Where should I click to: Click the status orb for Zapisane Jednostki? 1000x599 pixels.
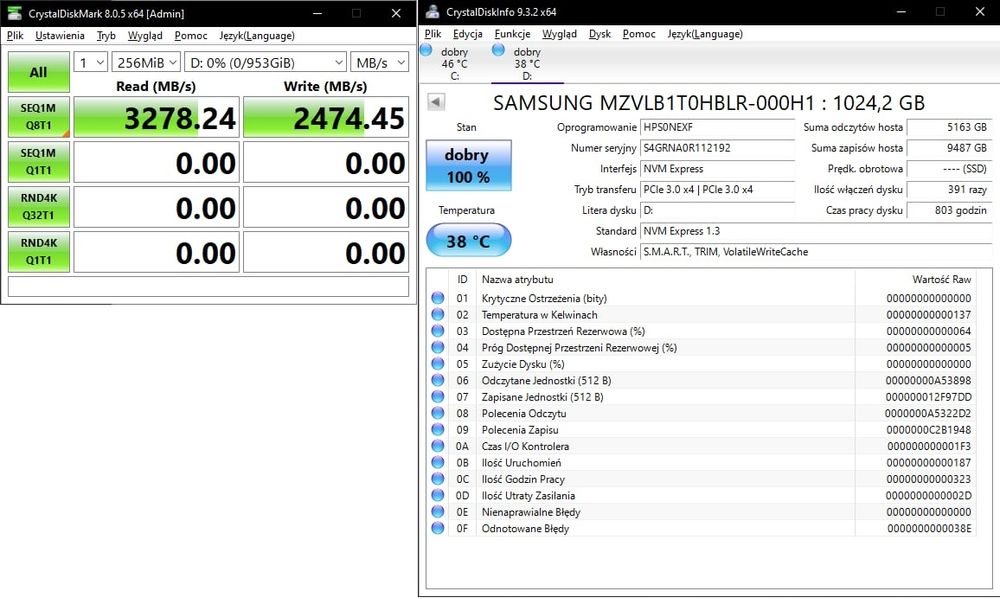click(x=438, y=397)
